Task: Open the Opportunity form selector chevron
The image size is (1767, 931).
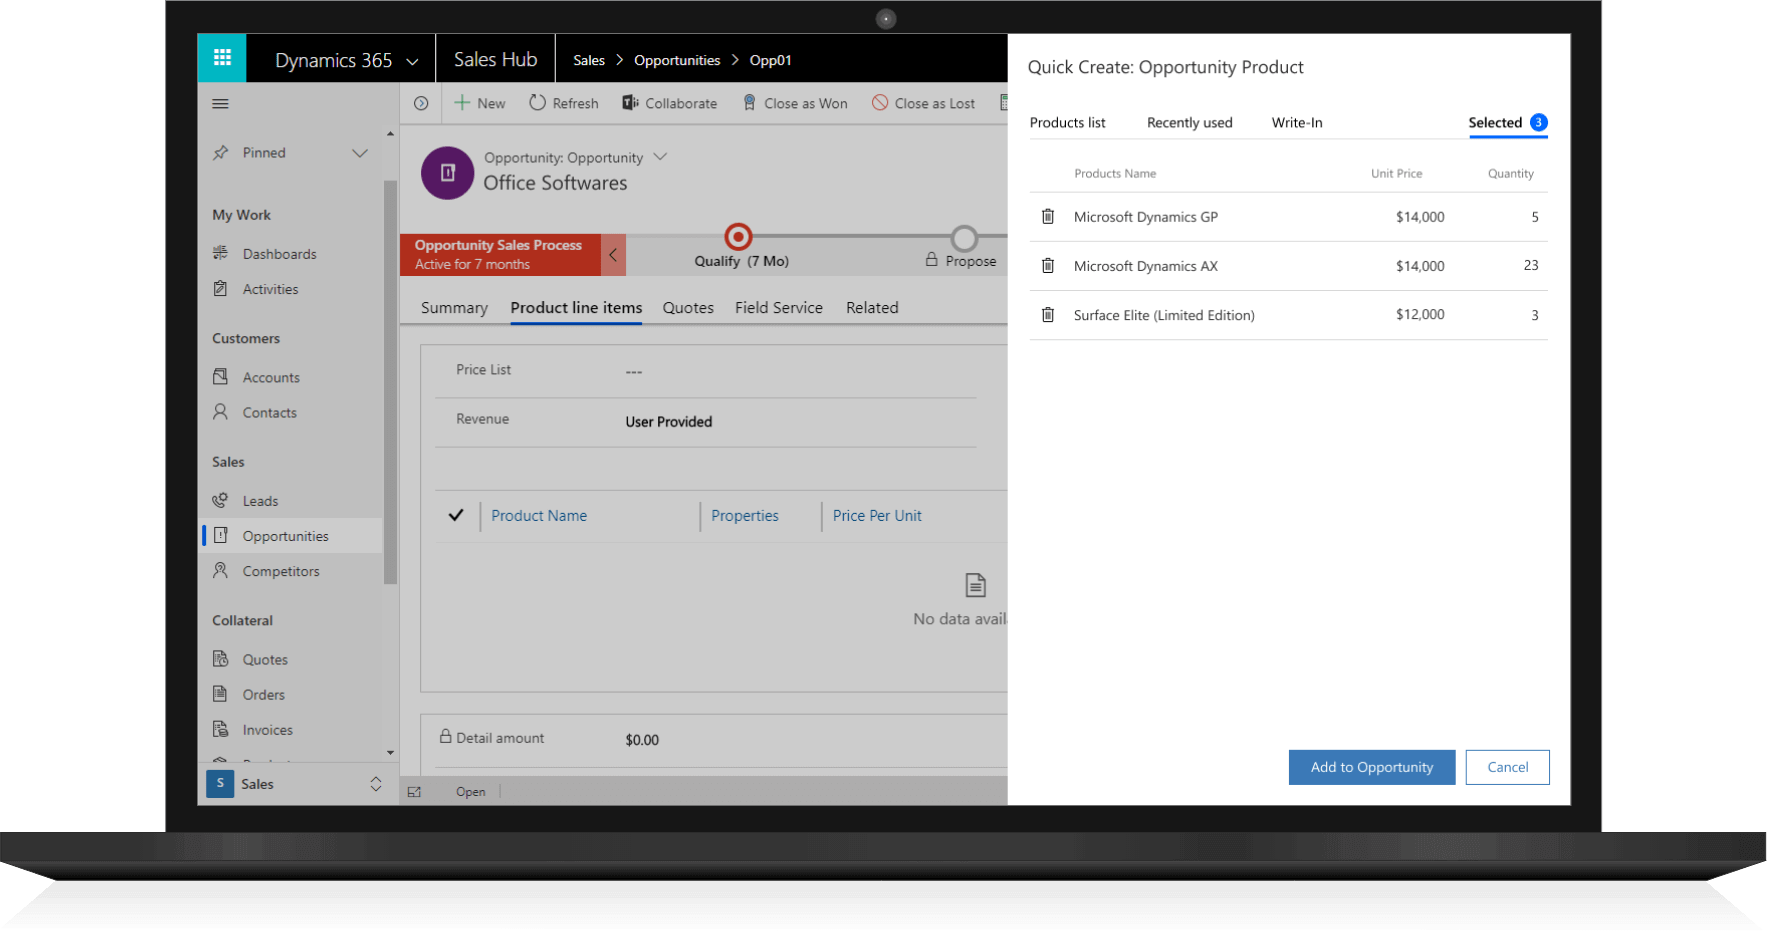Action: coord(660,157)
